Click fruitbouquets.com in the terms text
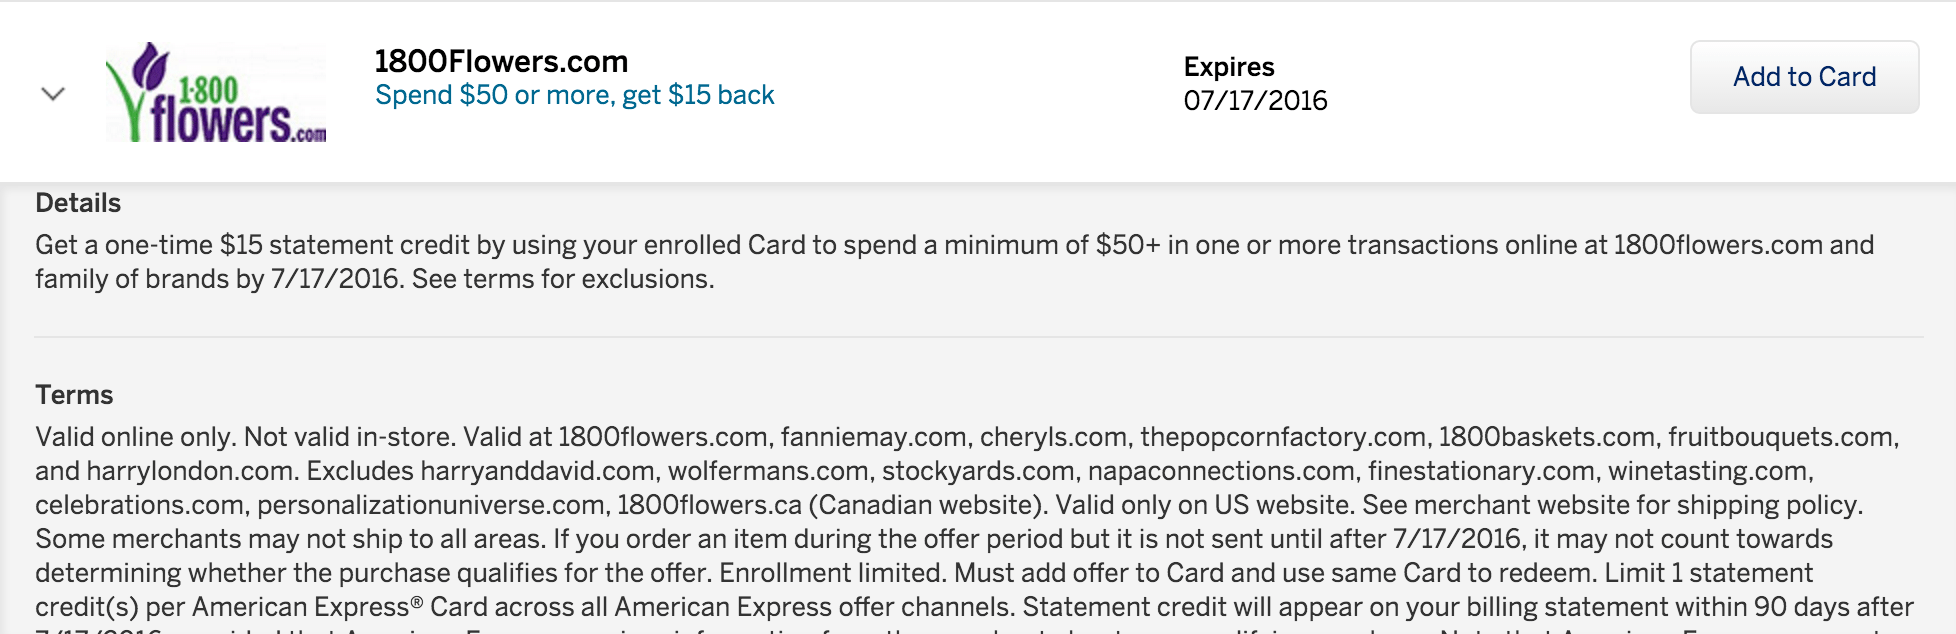The width and height of the screenshot is (1956, 634). pyautogui.click(x=1780, y=438)
